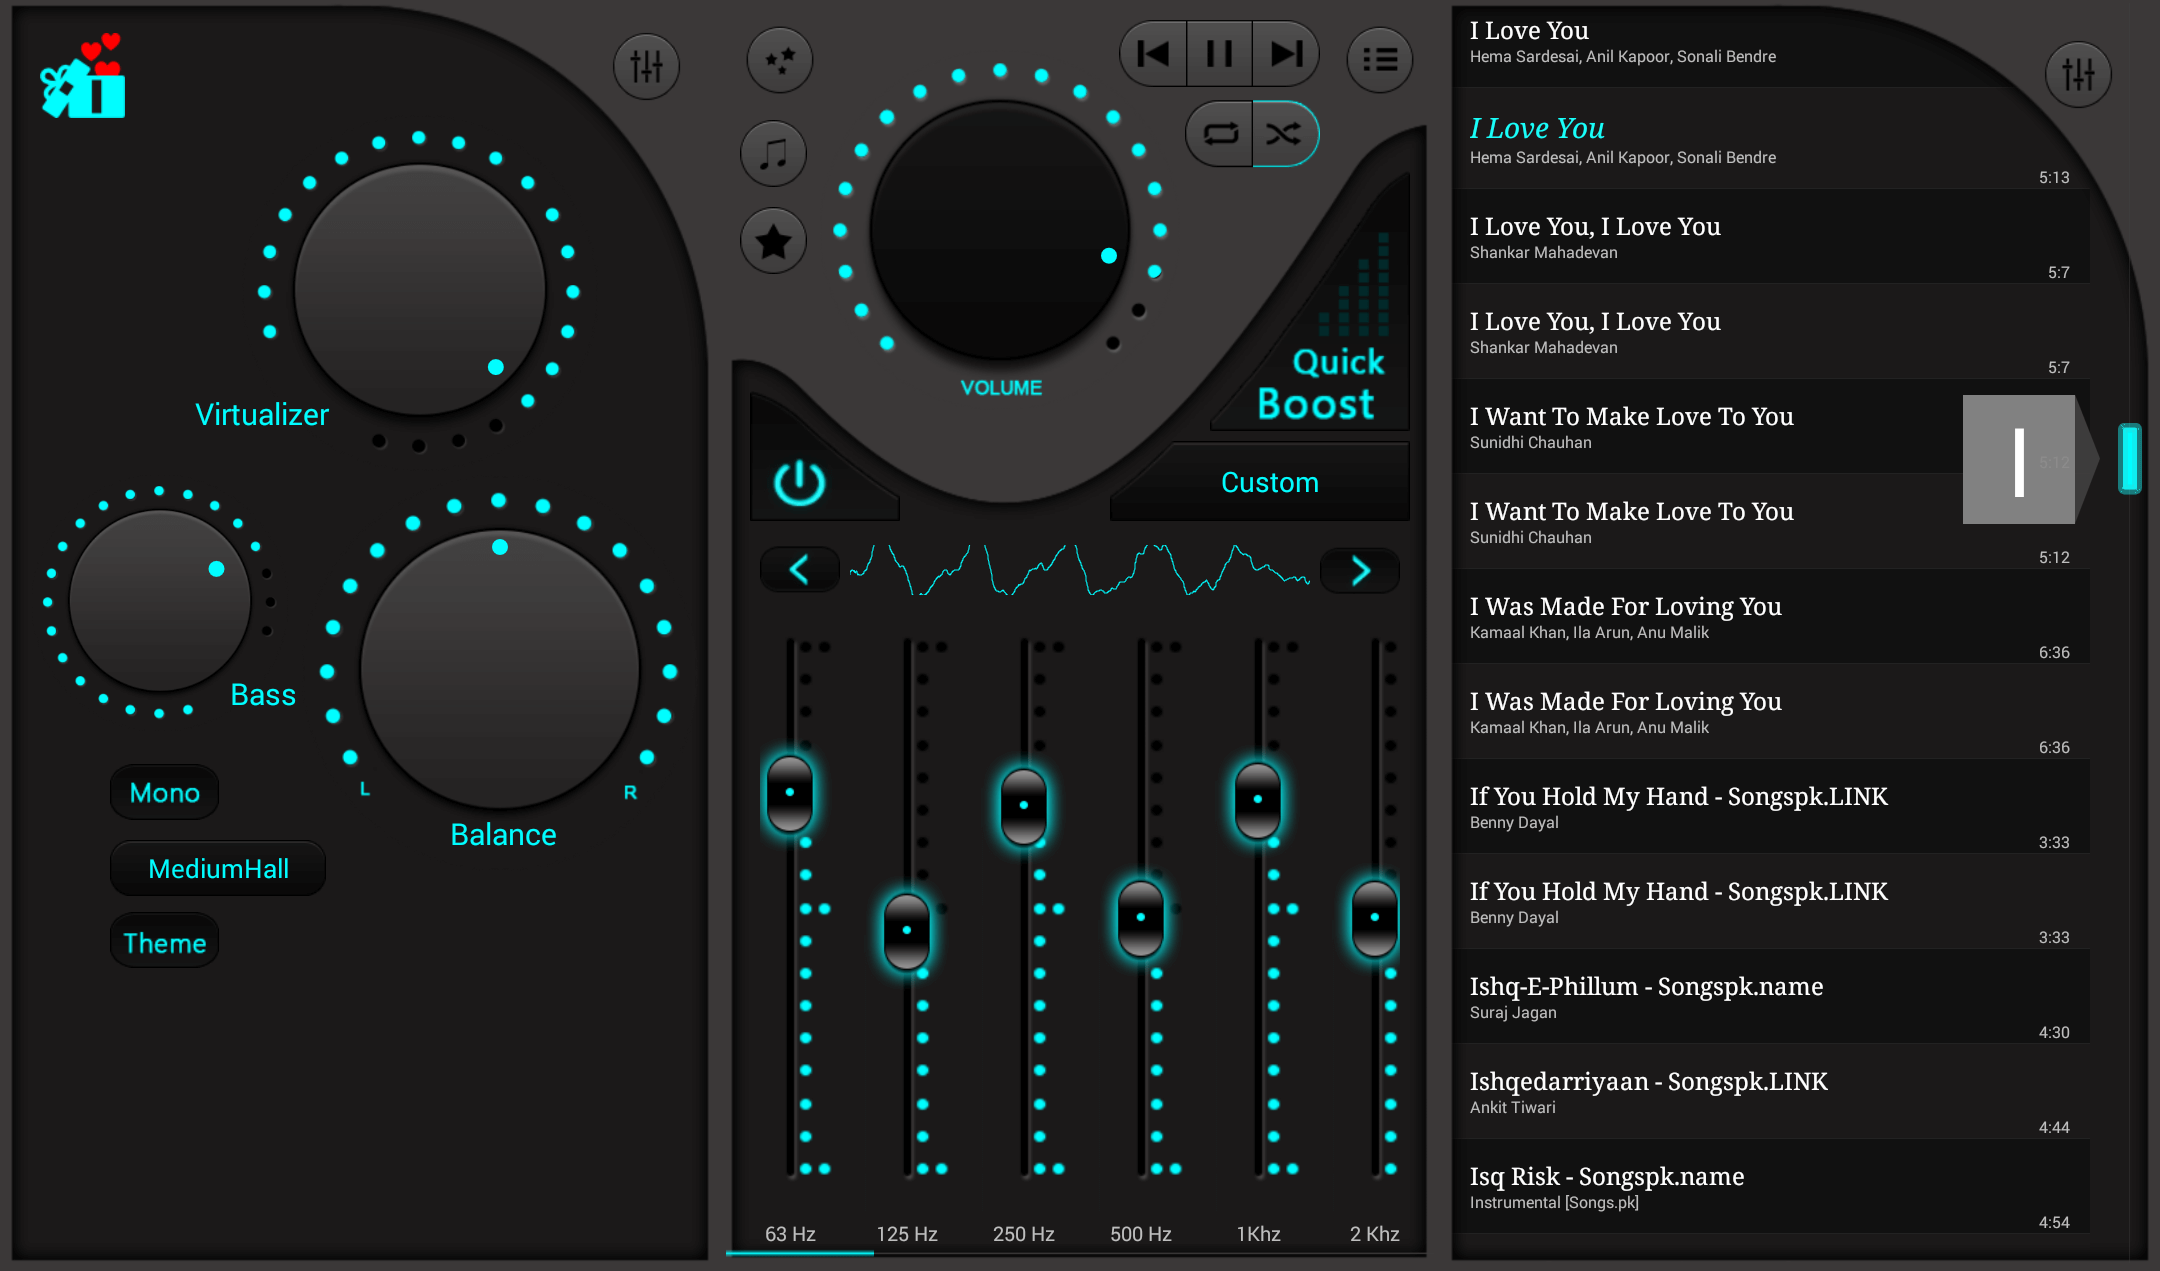
Task: Click the mixer icon above the song list
Action: (x=2078, y=74)
